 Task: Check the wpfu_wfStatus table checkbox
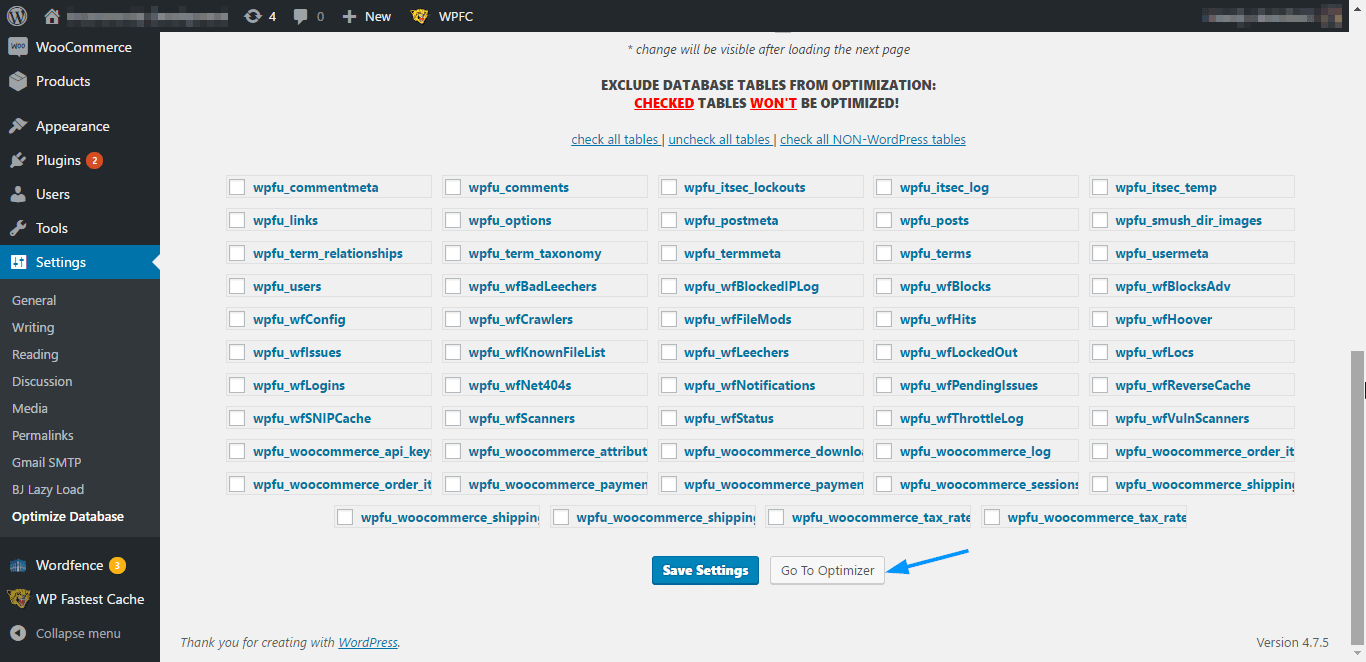click(x=669, y=418)
